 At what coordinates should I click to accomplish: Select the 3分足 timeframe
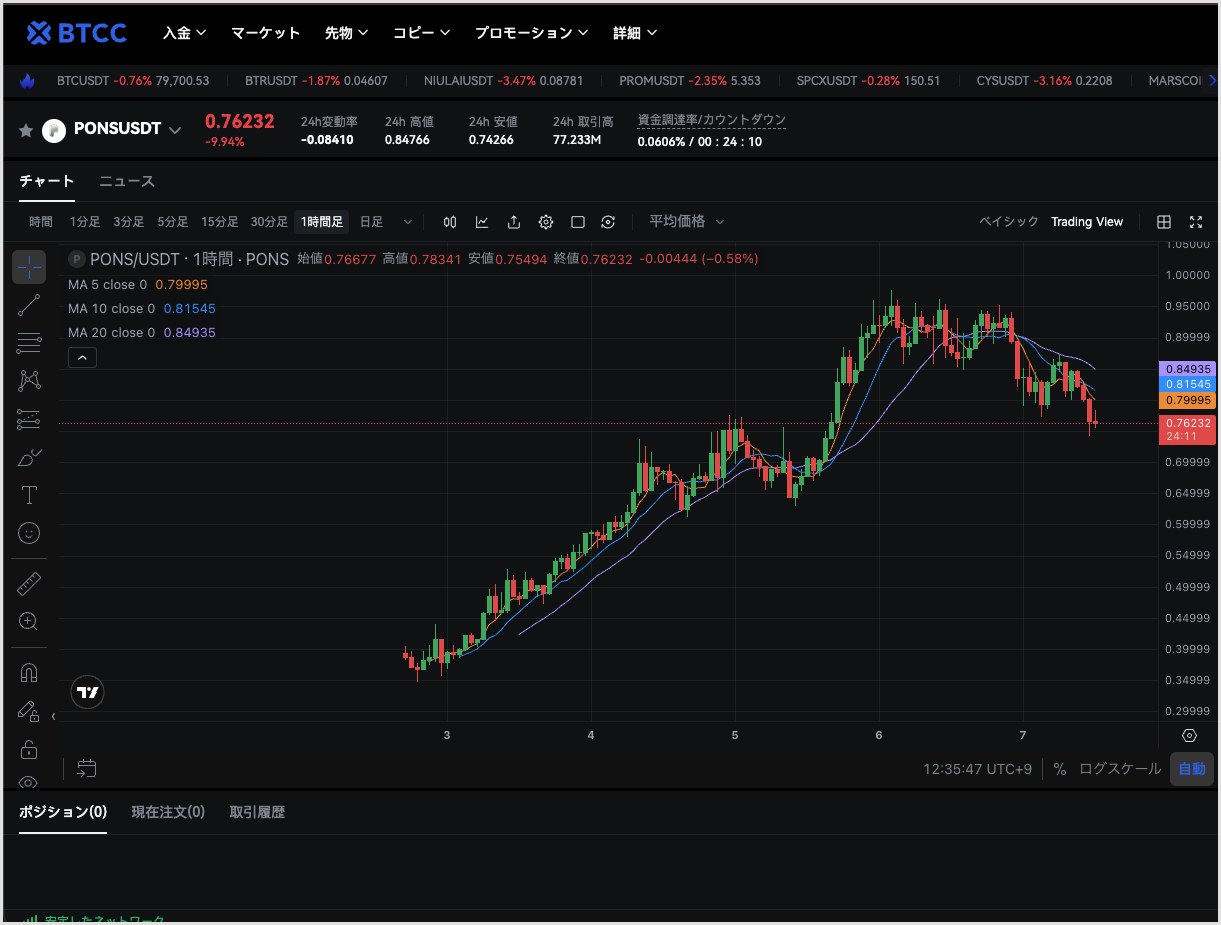(129, 222)
